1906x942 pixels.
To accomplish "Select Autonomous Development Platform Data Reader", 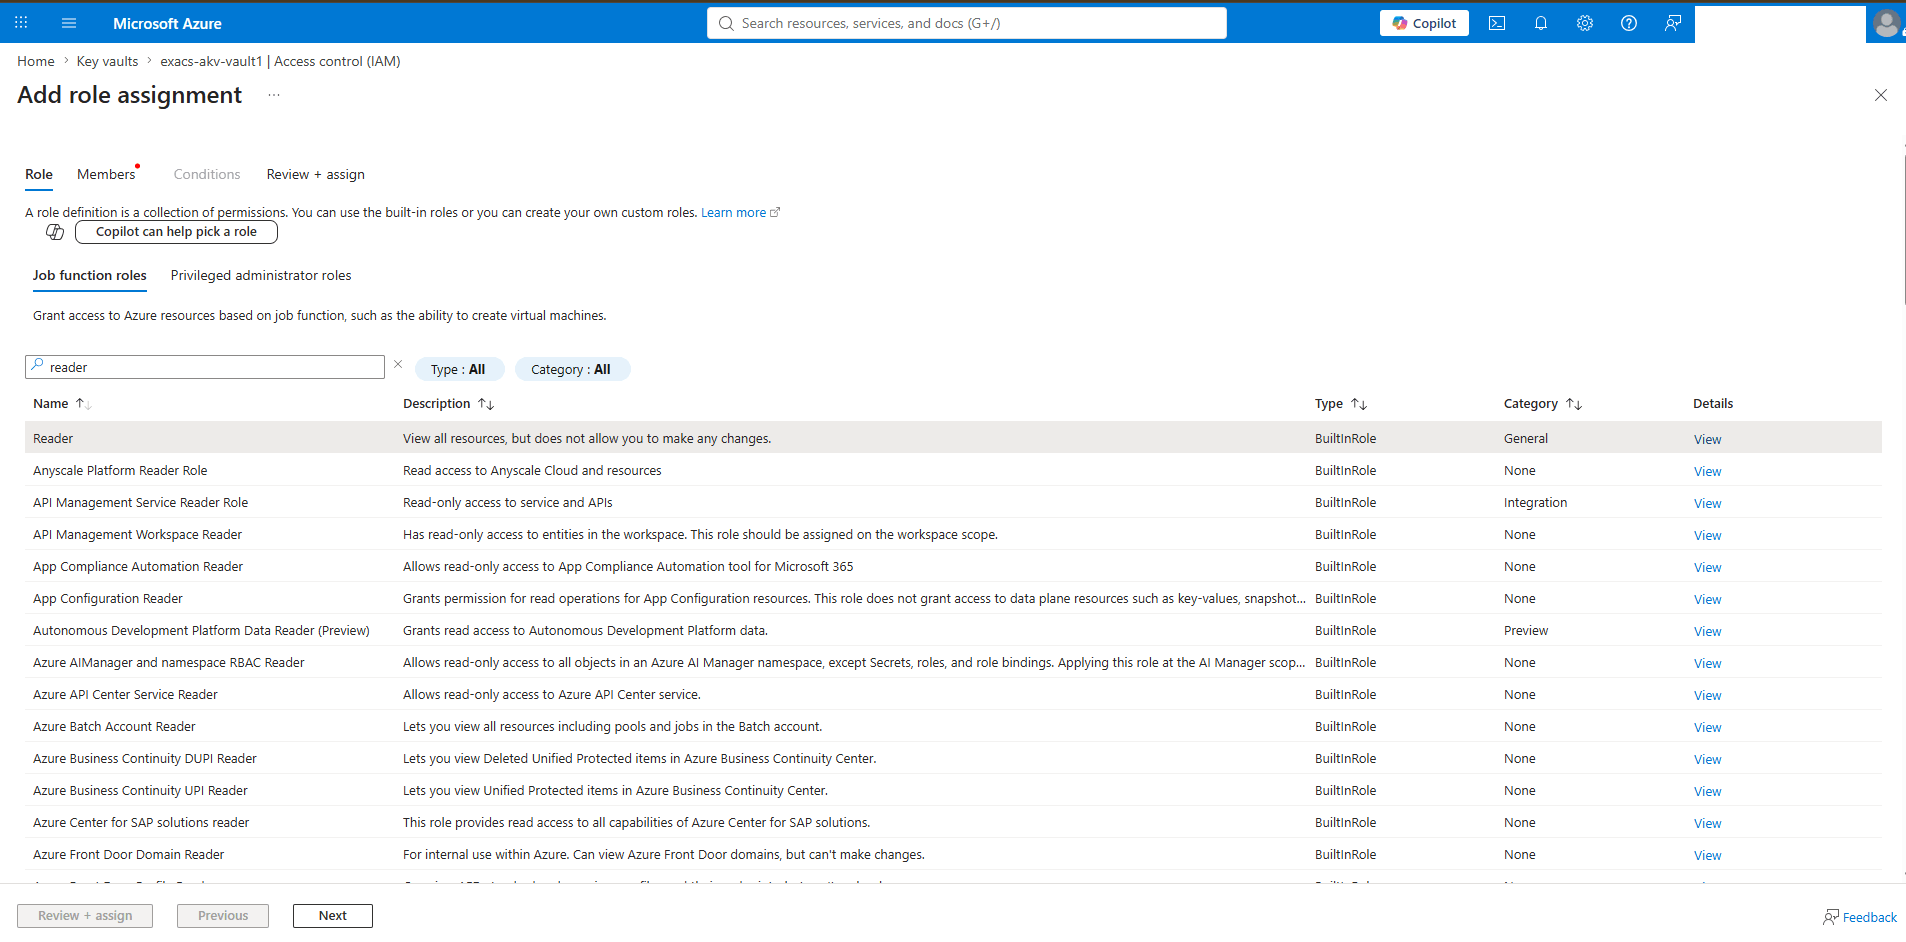I will pos(953,630).
